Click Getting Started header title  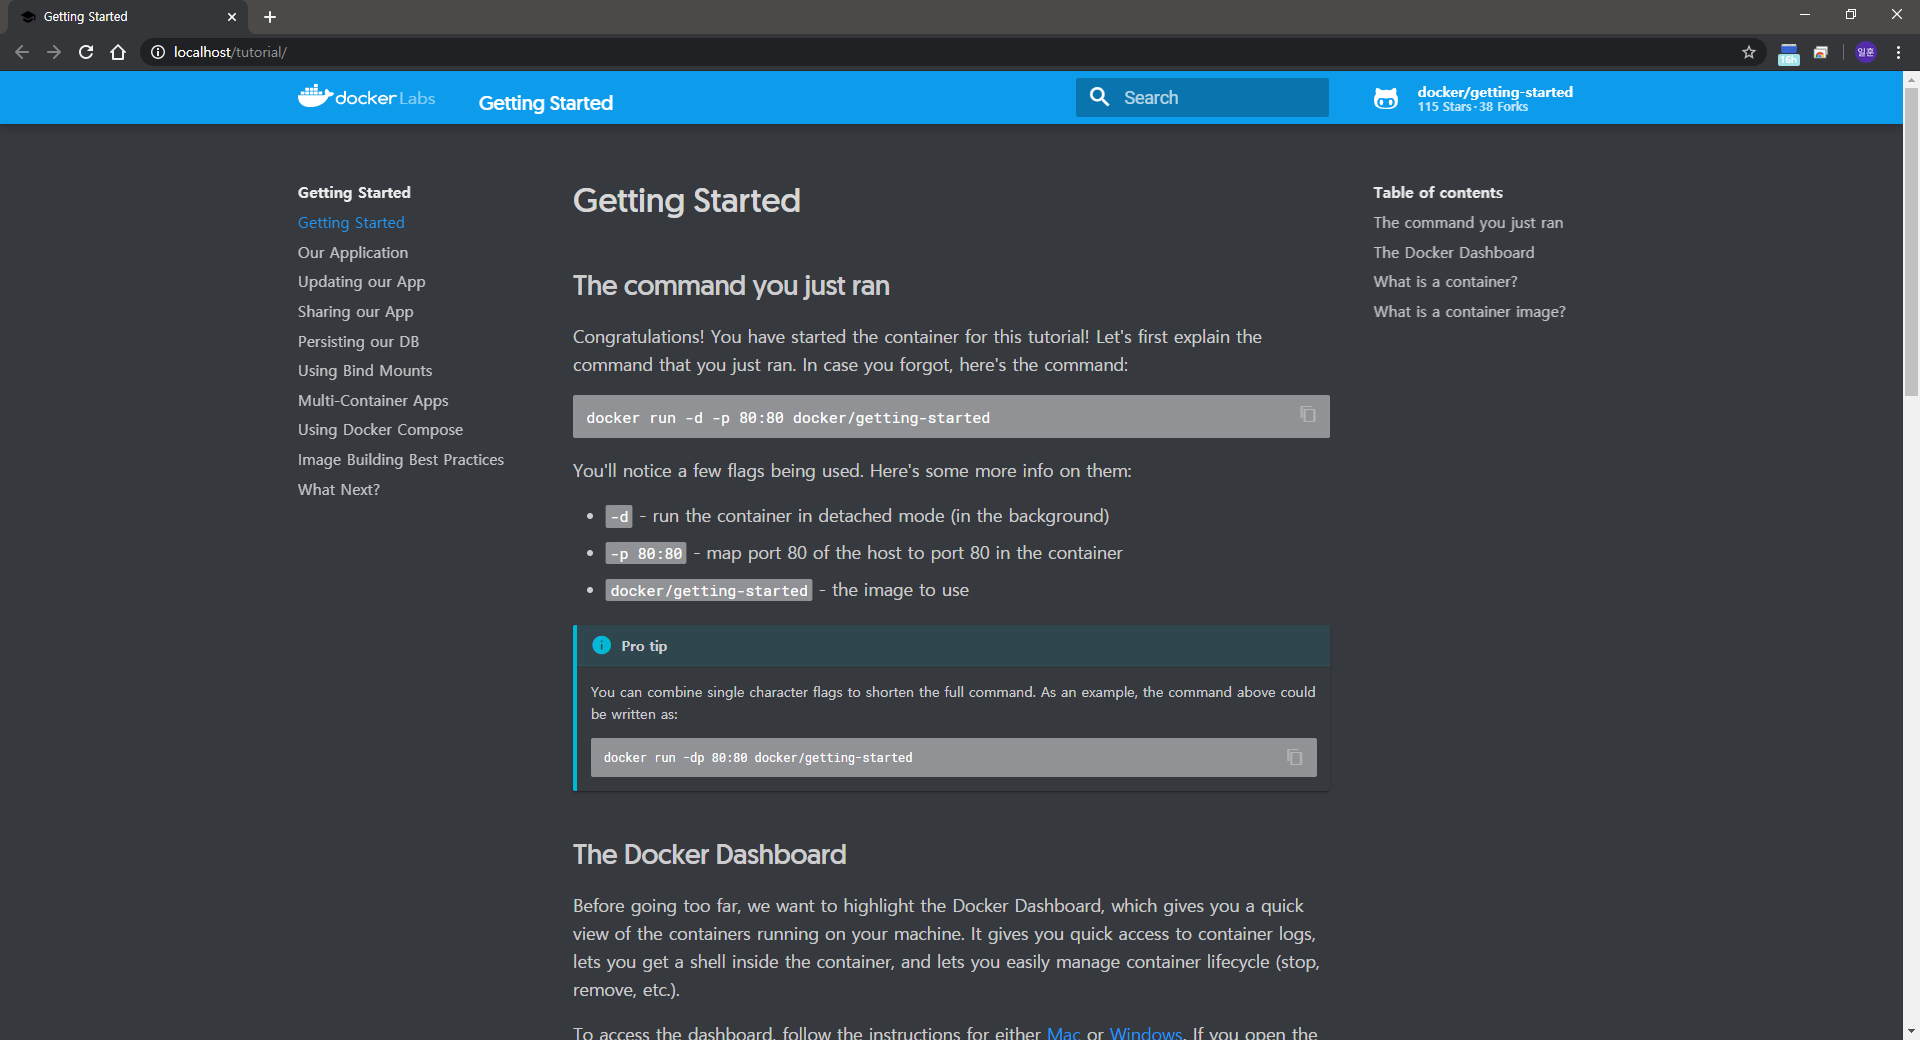click(x=546, y=102)
